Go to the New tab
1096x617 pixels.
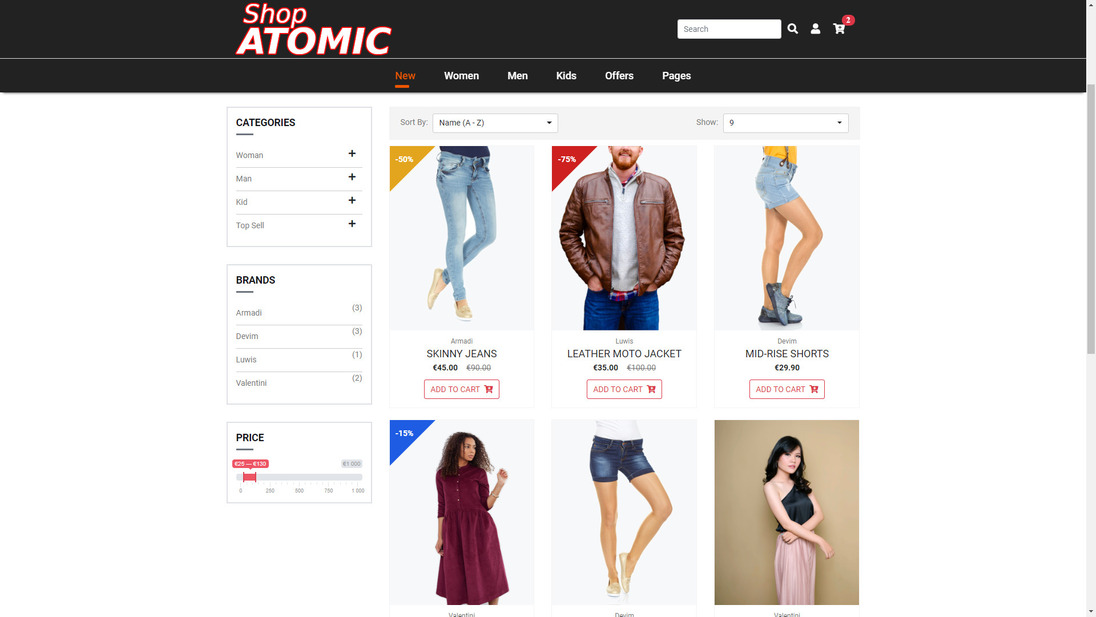[405, 75]
